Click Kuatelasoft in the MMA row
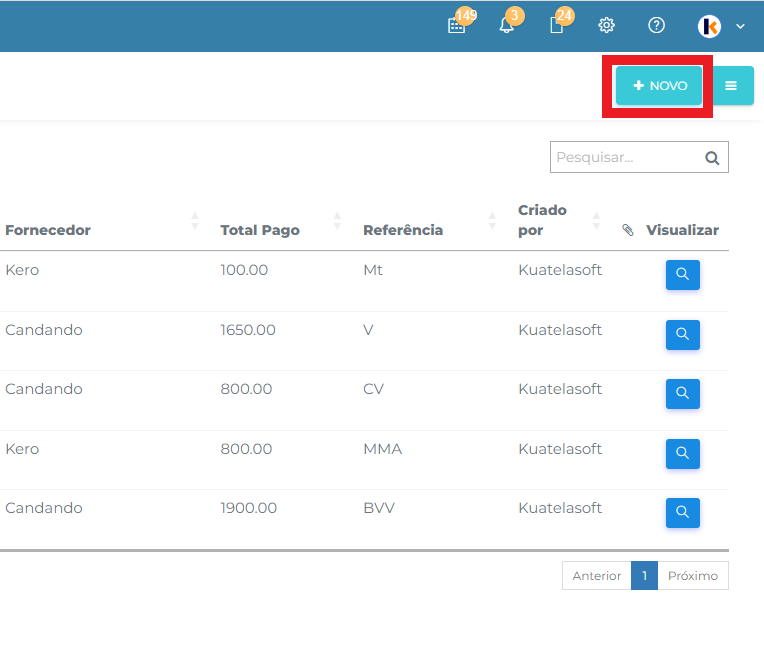Screen dimensions: 764x649 tap(560, 449)
